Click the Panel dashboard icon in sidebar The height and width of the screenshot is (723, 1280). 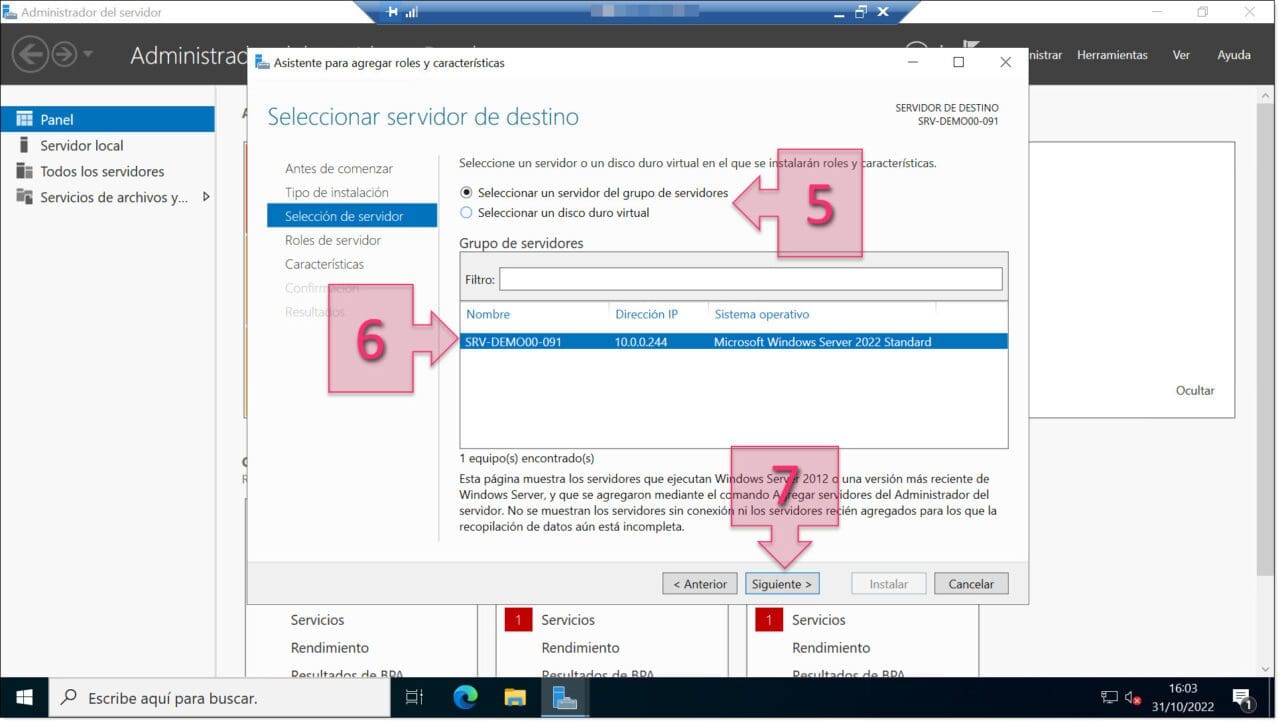pyautogui.click(x=24, y=119)
